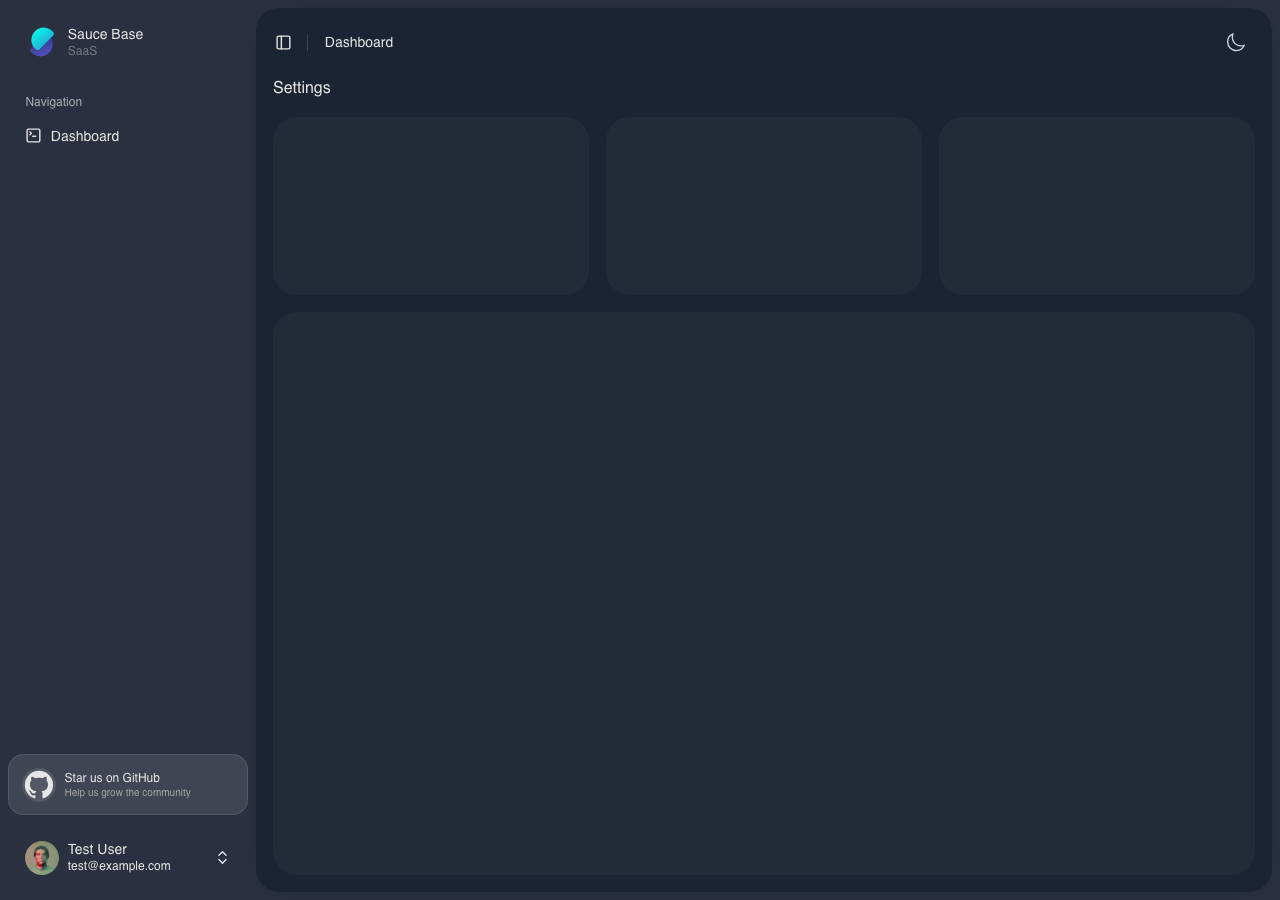Click the Dashboard sidebar navigation icon
This screenshot has height=900, width=1280.
[x=33, y=135]
